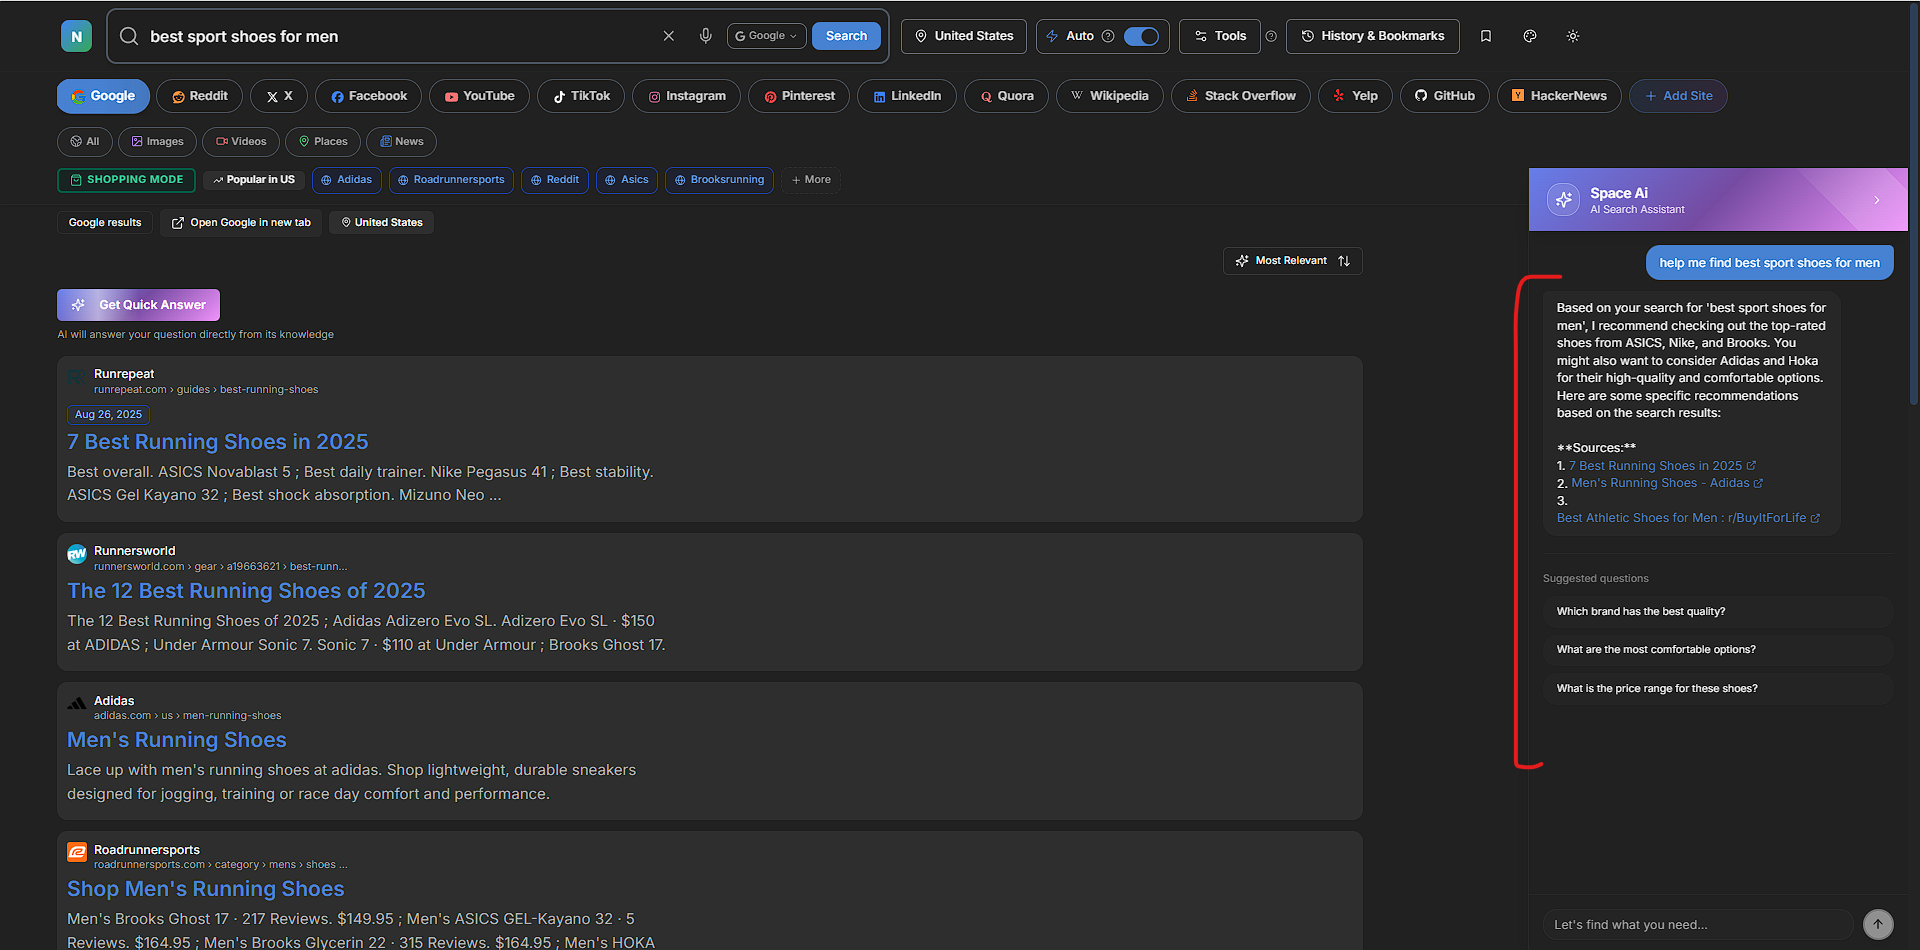1920x950 pixels.
Task: Open the Tools menu
Action: click(x=1219, y=36)
